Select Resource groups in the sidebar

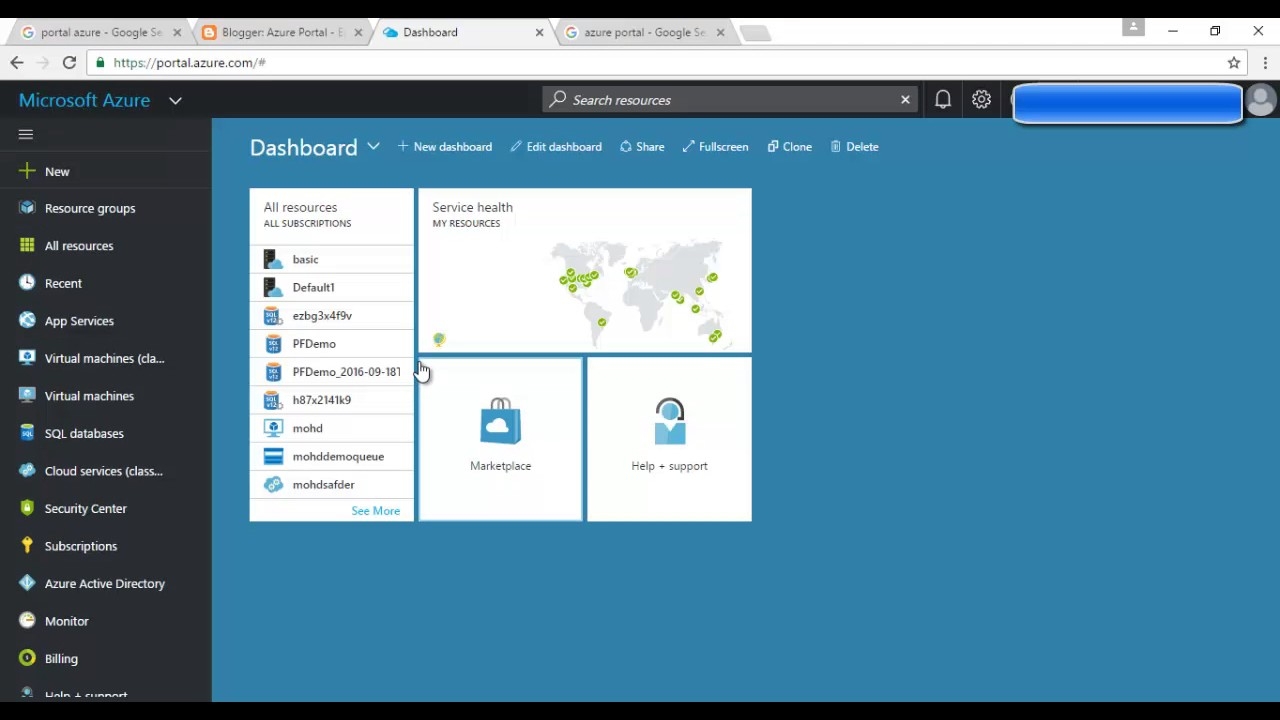[89, 208]
